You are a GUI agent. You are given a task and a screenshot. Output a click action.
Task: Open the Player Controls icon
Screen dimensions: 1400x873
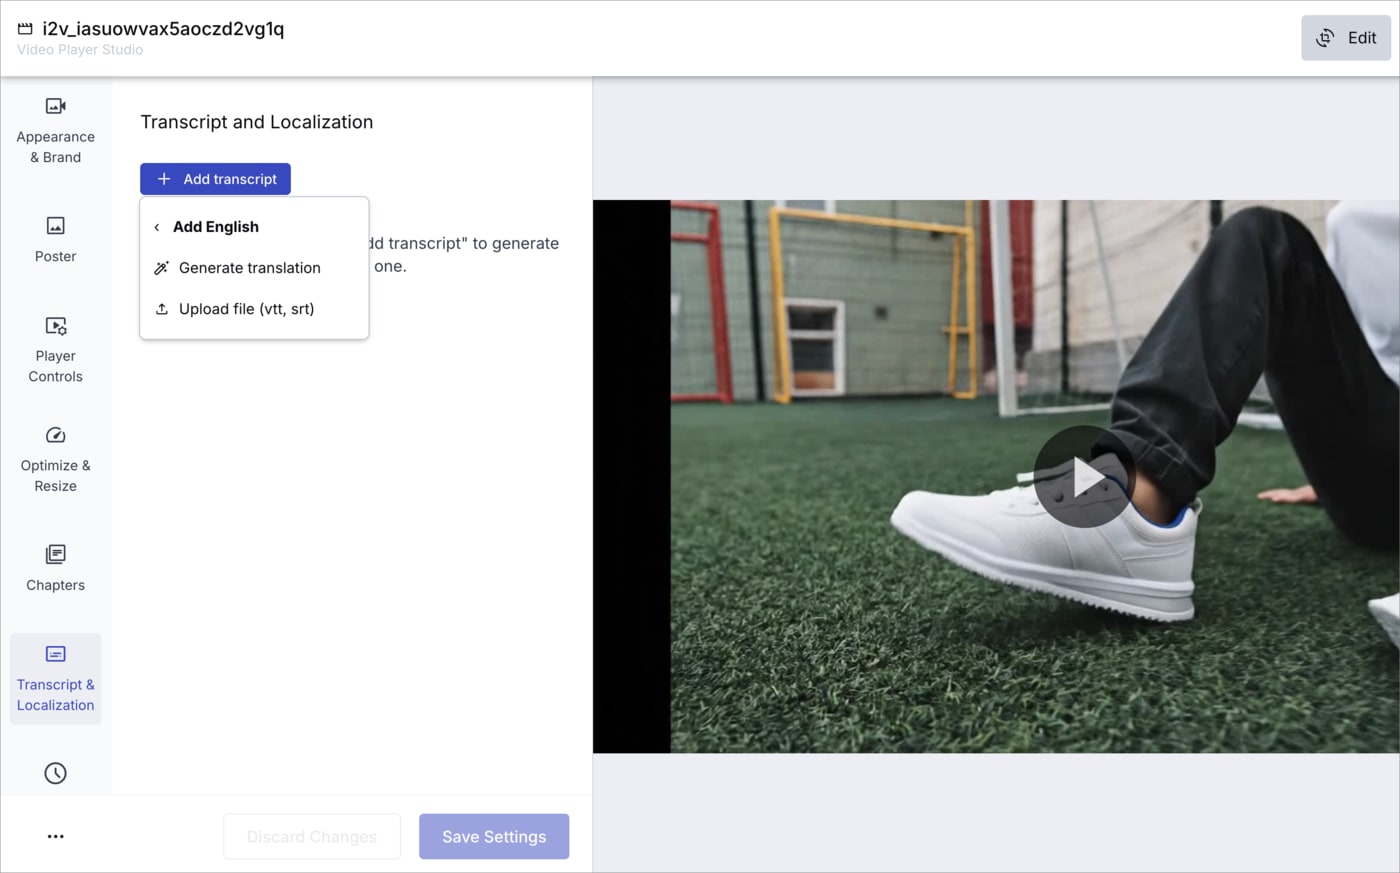point(56,326)
